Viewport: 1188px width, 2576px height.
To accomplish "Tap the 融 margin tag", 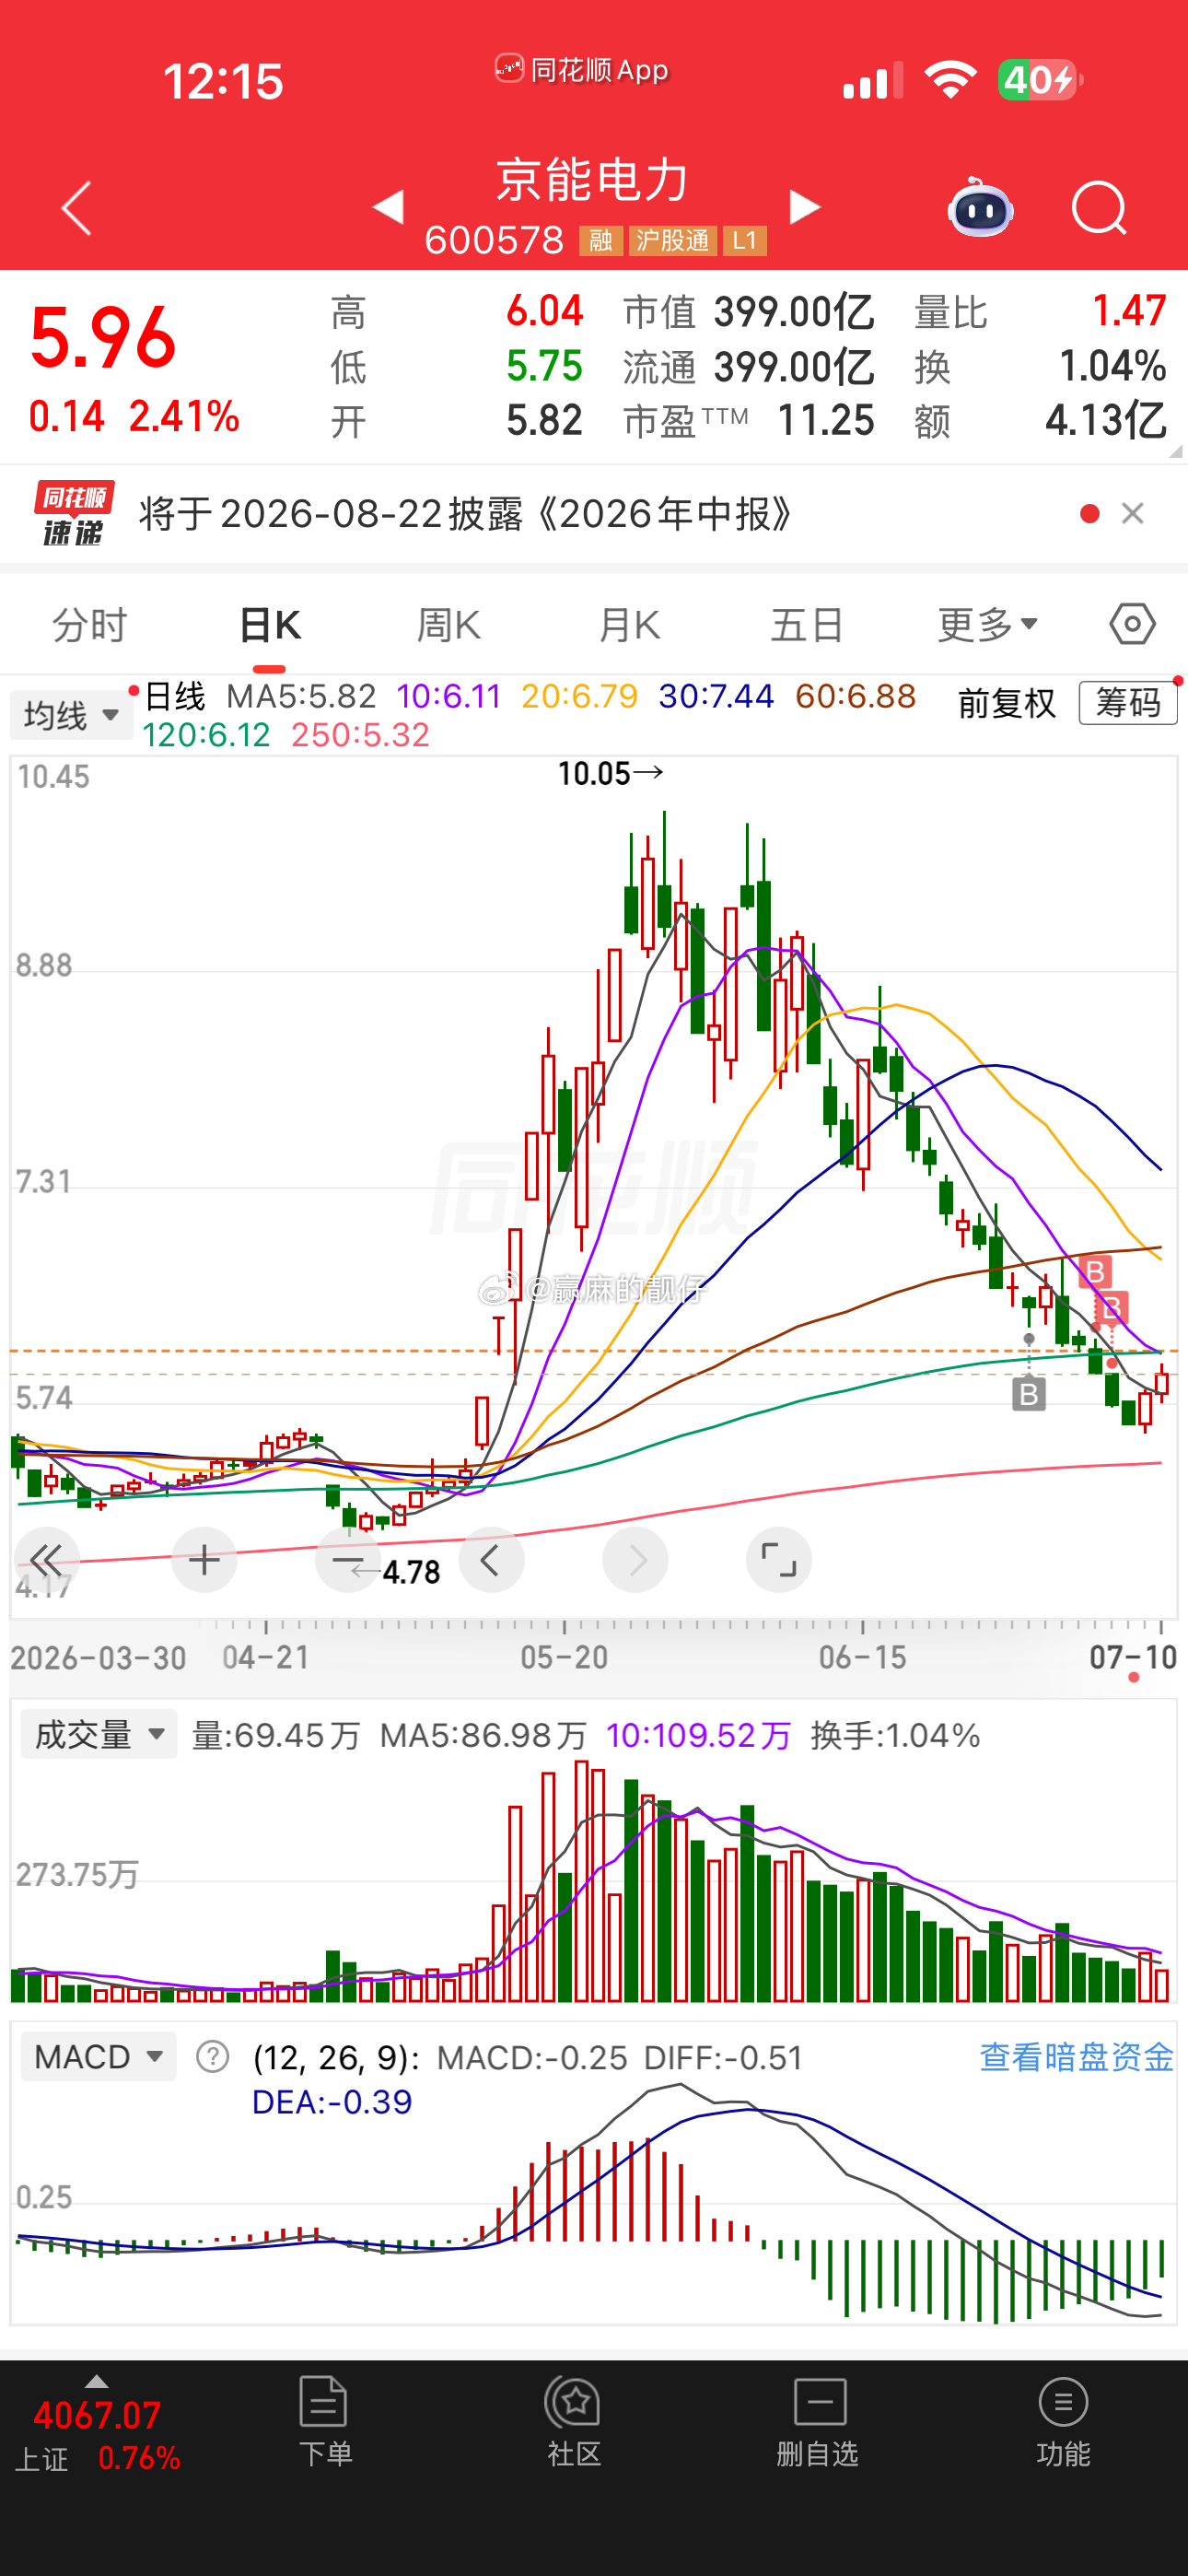I will pyautogui.click(x=601, y=241).
